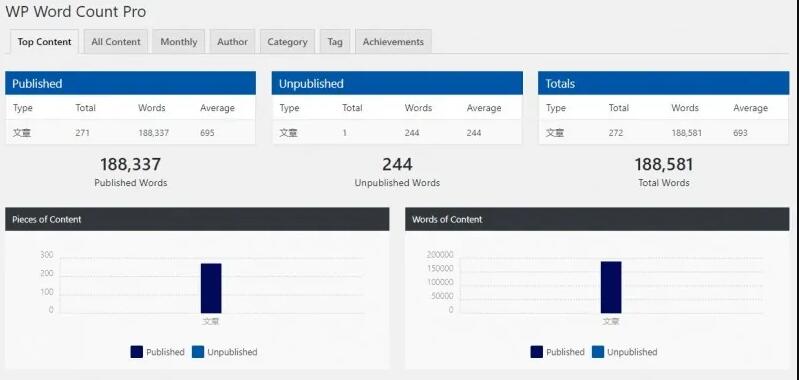The image size is (799, 380).
Task: Go to the Author tab
Action: point(232,42)
